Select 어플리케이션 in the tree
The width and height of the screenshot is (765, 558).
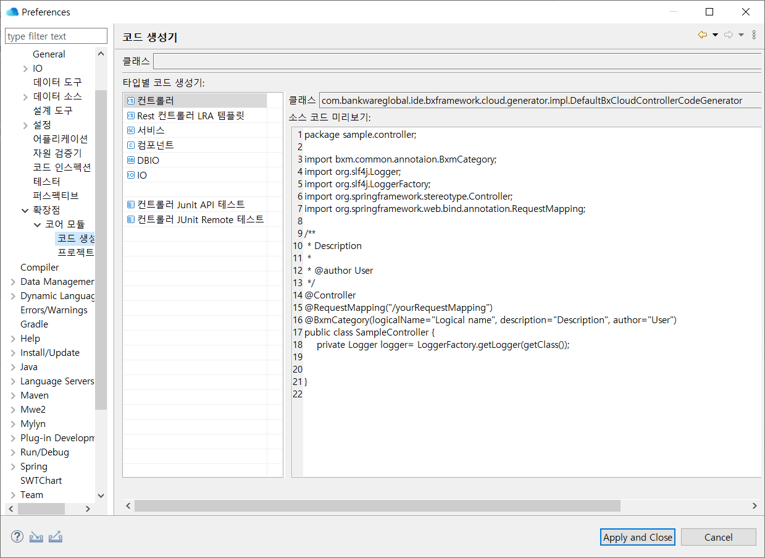[x=60, y=139]
